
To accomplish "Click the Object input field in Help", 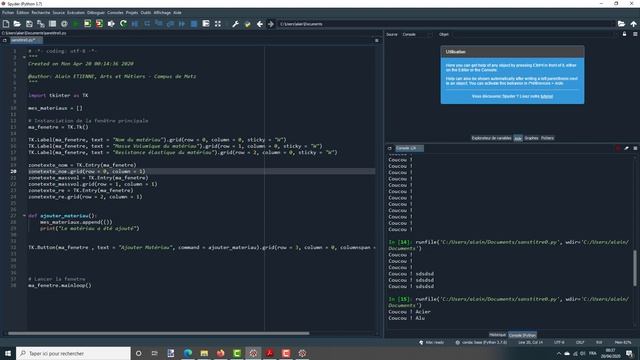I will click(533, 35).
